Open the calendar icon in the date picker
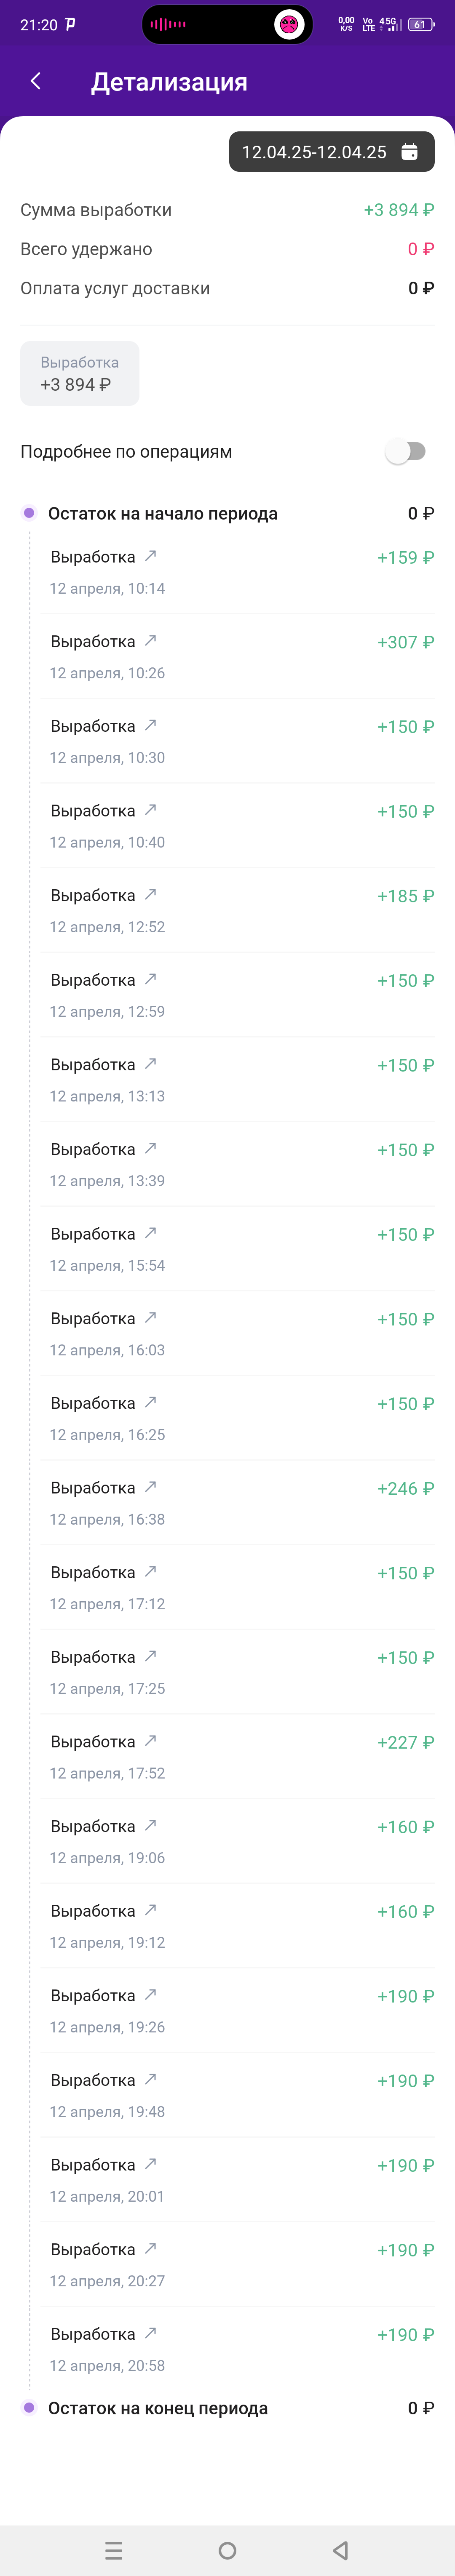Viewport: 455px width, 2576px height. [x=409, y=152]
